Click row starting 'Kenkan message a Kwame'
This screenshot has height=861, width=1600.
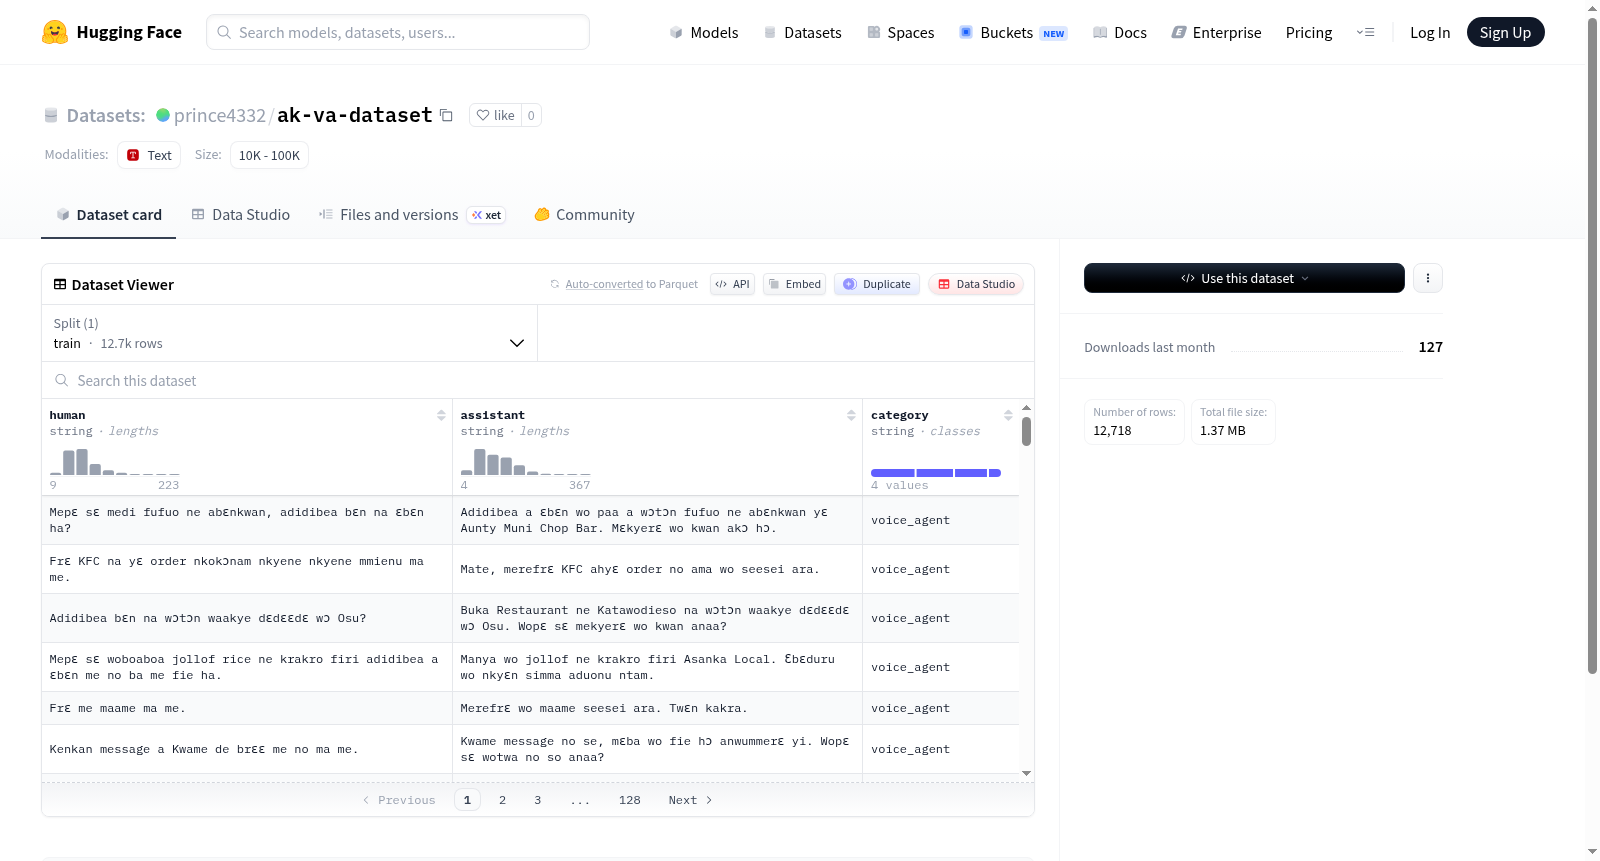[530, 749]
